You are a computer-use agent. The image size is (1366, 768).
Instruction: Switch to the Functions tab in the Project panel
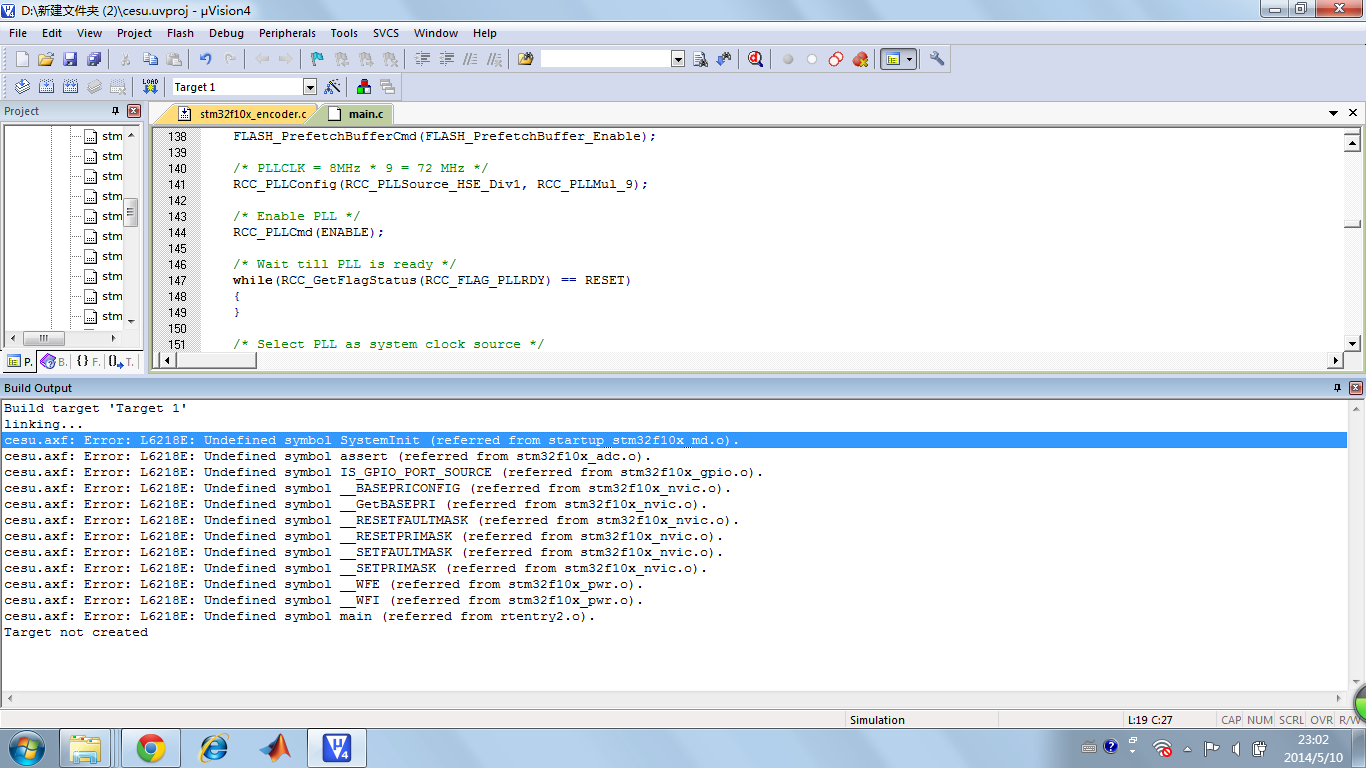tap(88, 362)
